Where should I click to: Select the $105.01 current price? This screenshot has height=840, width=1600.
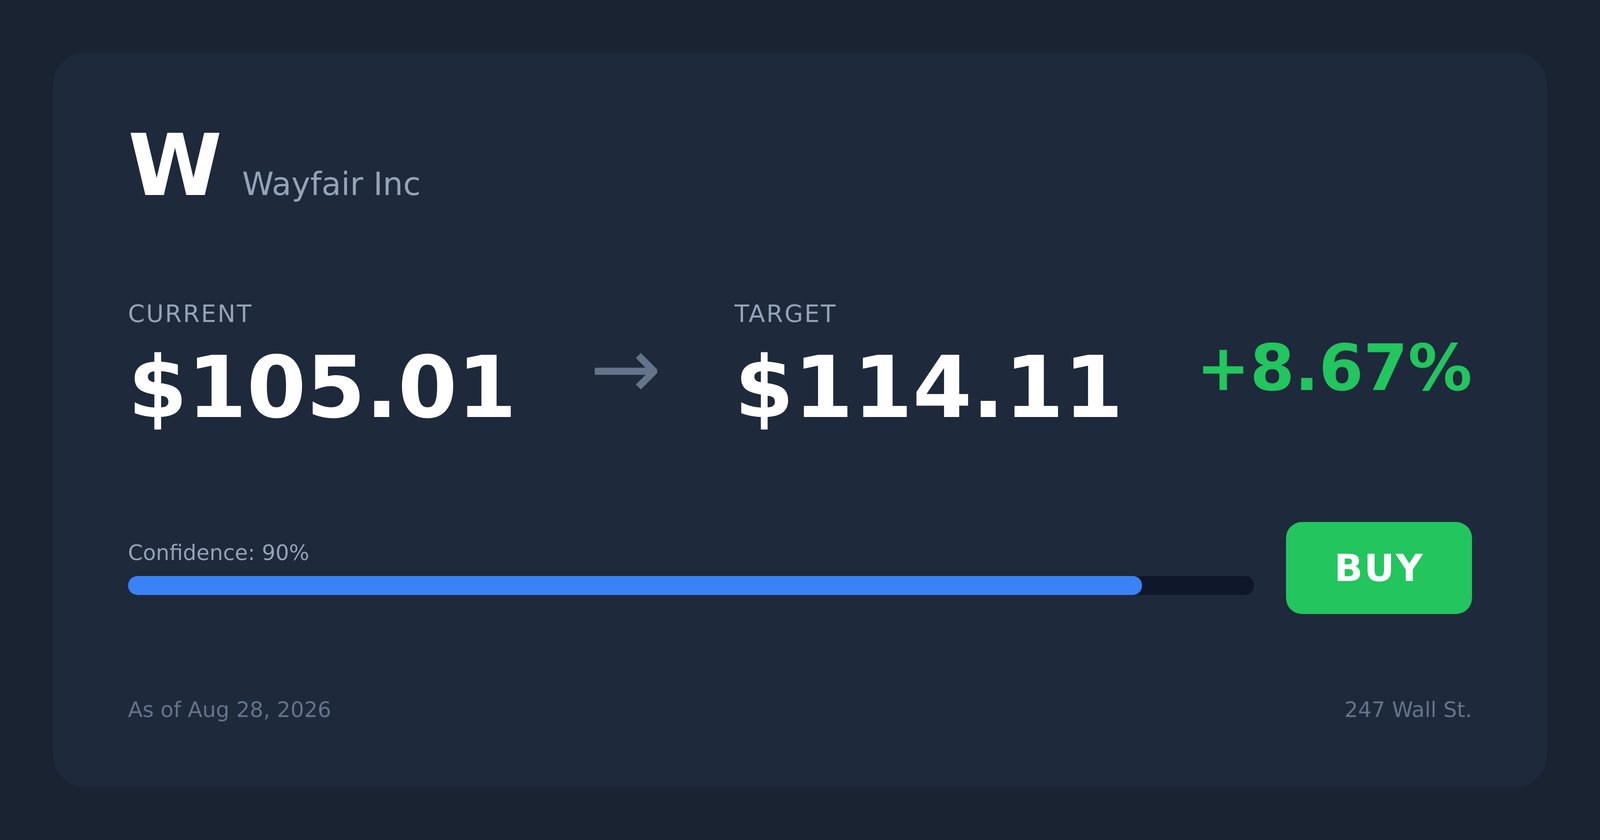coord(322,388)
